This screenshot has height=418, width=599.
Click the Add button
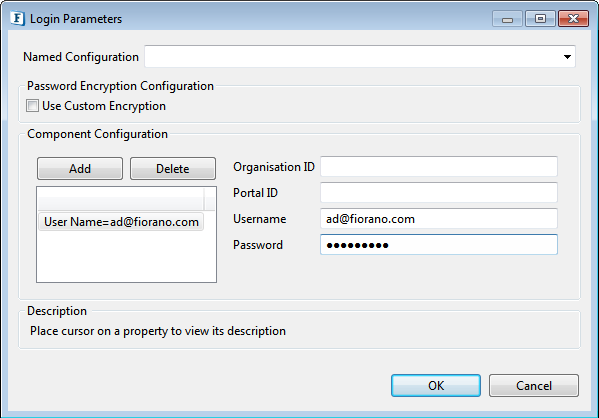click(x=80, y=168)
